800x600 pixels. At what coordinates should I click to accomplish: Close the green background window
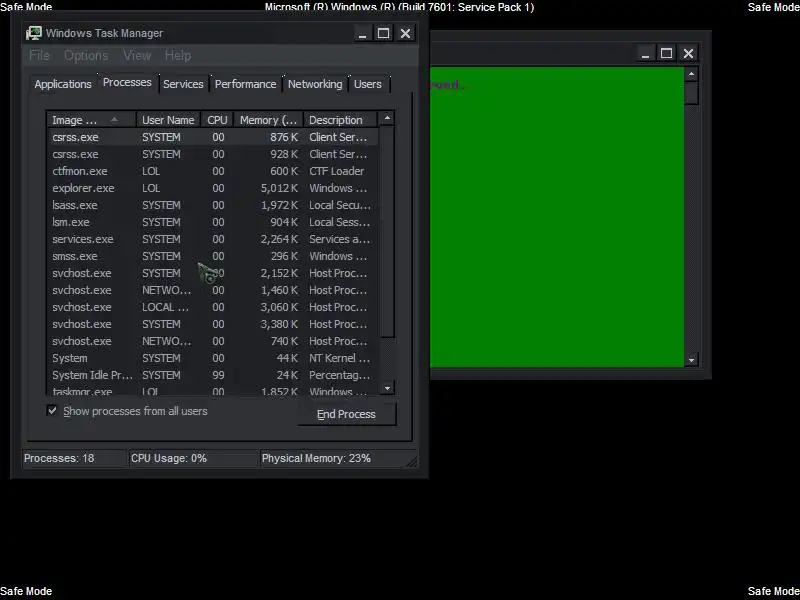[688, 54]
